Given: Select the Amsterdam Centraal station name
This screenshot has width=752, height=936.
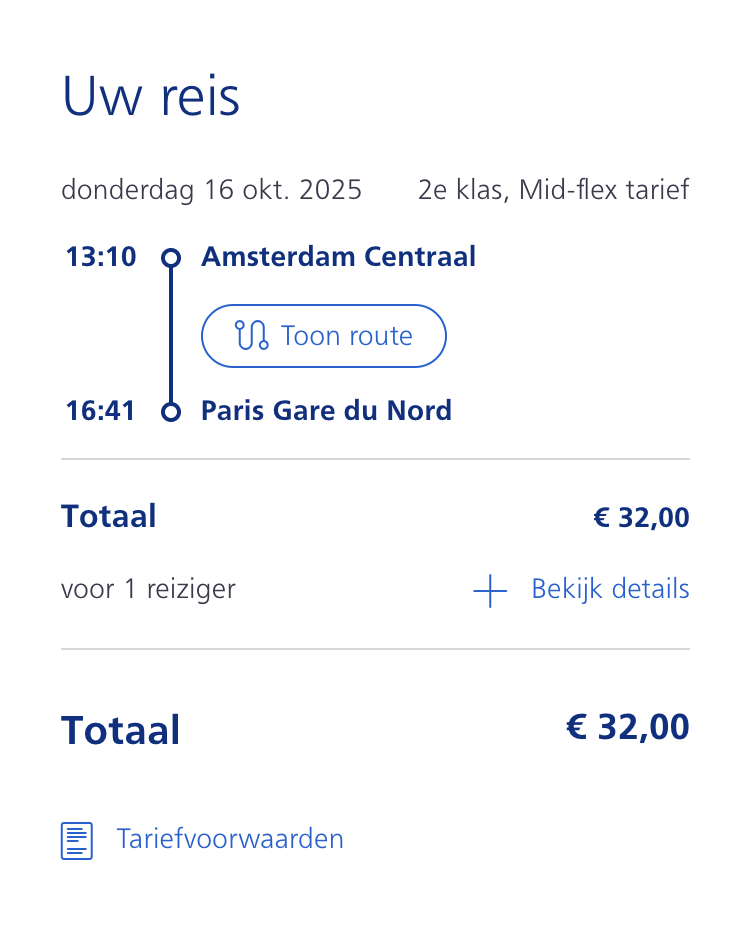Looking at the screenshot, I should click(338, 257).
